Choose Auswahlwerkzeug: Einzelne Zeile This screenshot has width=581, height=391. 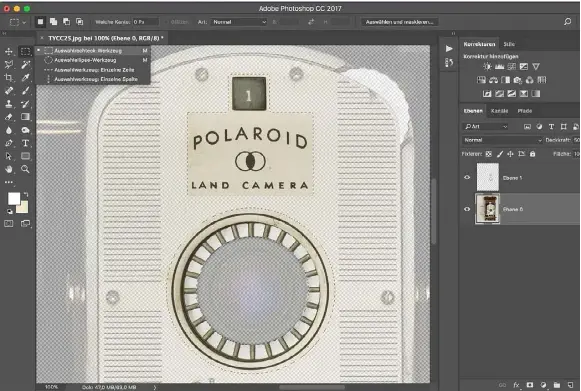[93, 70]
